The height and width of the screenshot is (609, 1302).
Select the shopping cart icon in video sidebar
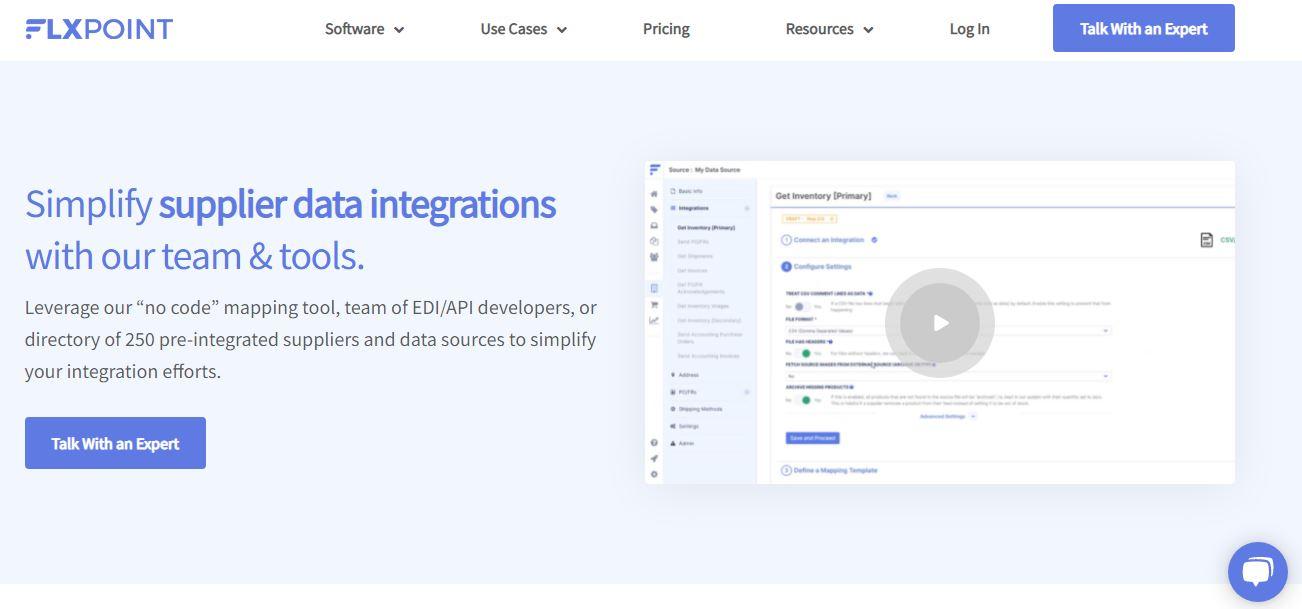[x=654, y=305]
